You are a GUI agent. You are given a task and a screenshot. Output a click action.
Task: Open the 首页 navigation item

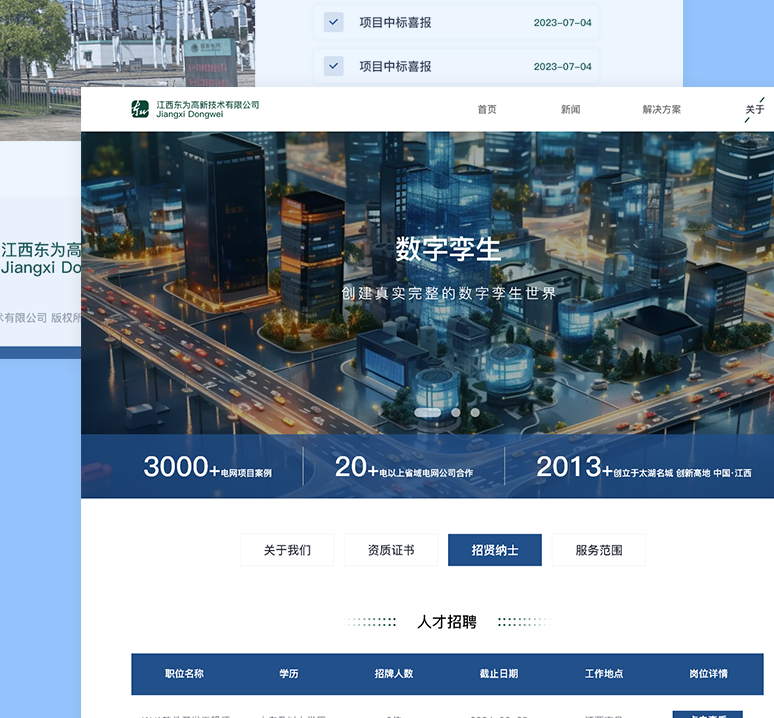[x=487, y=110]
